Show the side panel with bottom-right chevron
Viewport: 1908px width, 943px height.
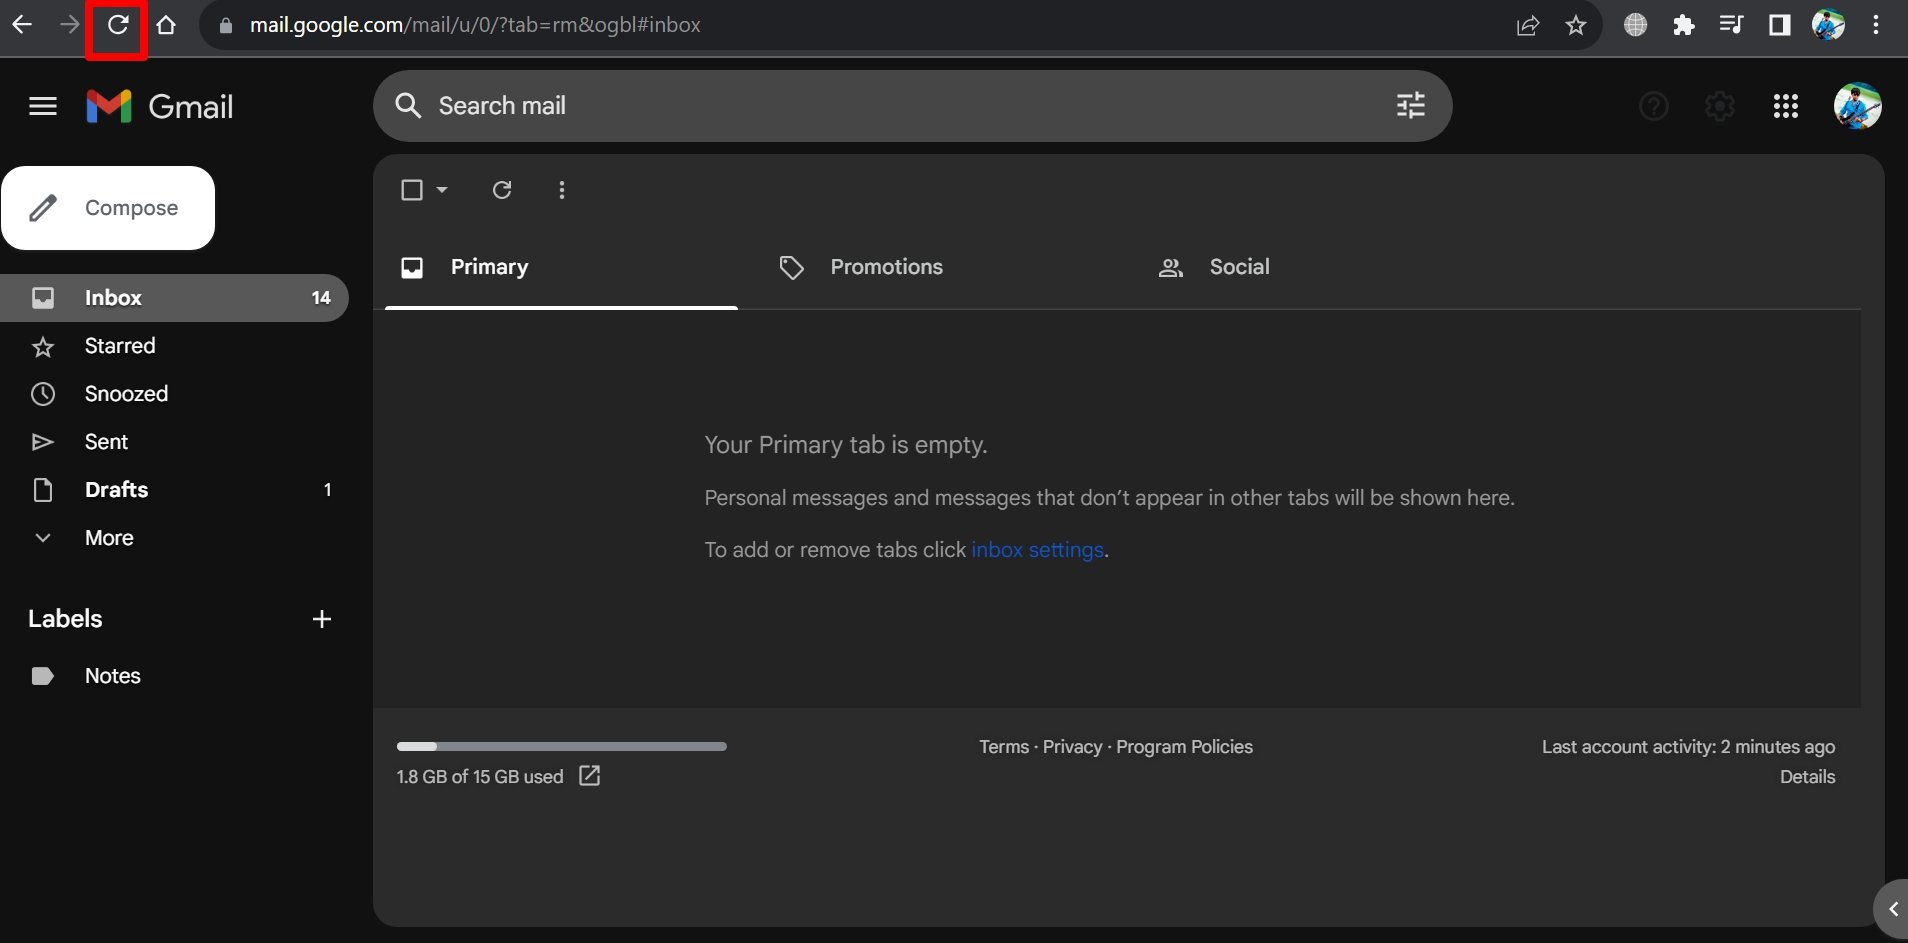pyautogui.click(x=1892, y=909)
